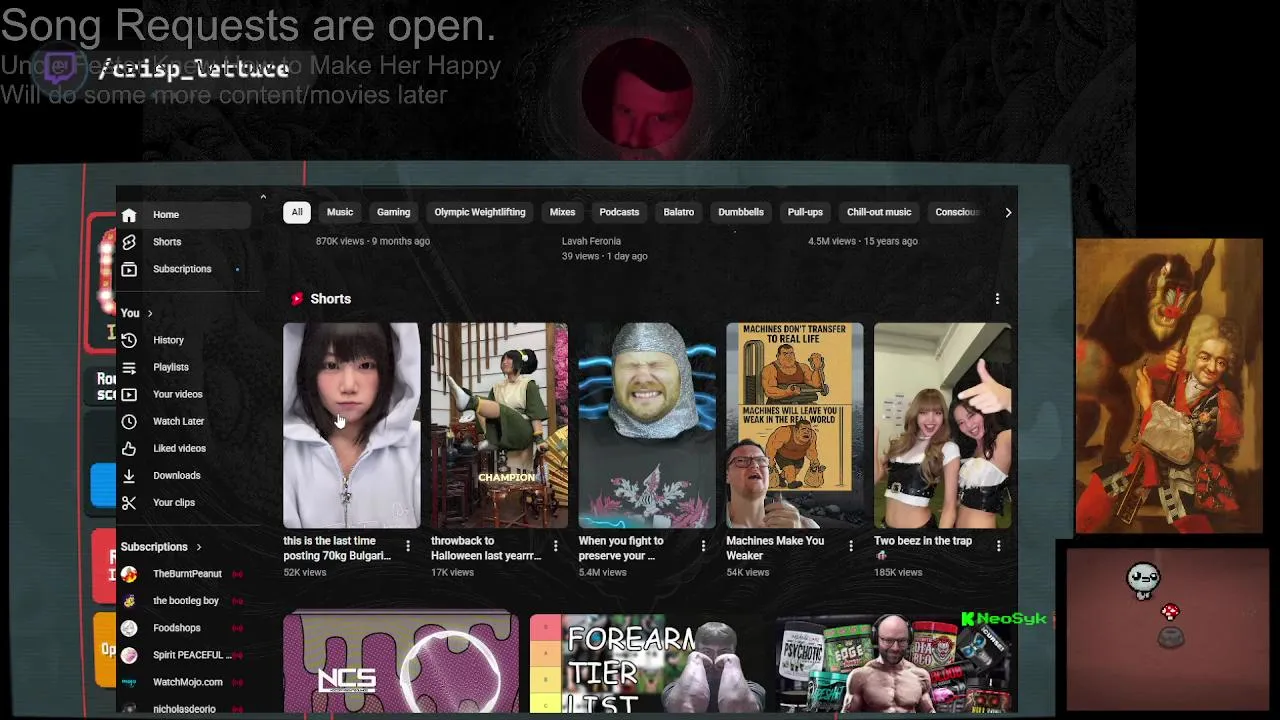
Task: Click the '52K views' text
Action: tap(305, 572)
